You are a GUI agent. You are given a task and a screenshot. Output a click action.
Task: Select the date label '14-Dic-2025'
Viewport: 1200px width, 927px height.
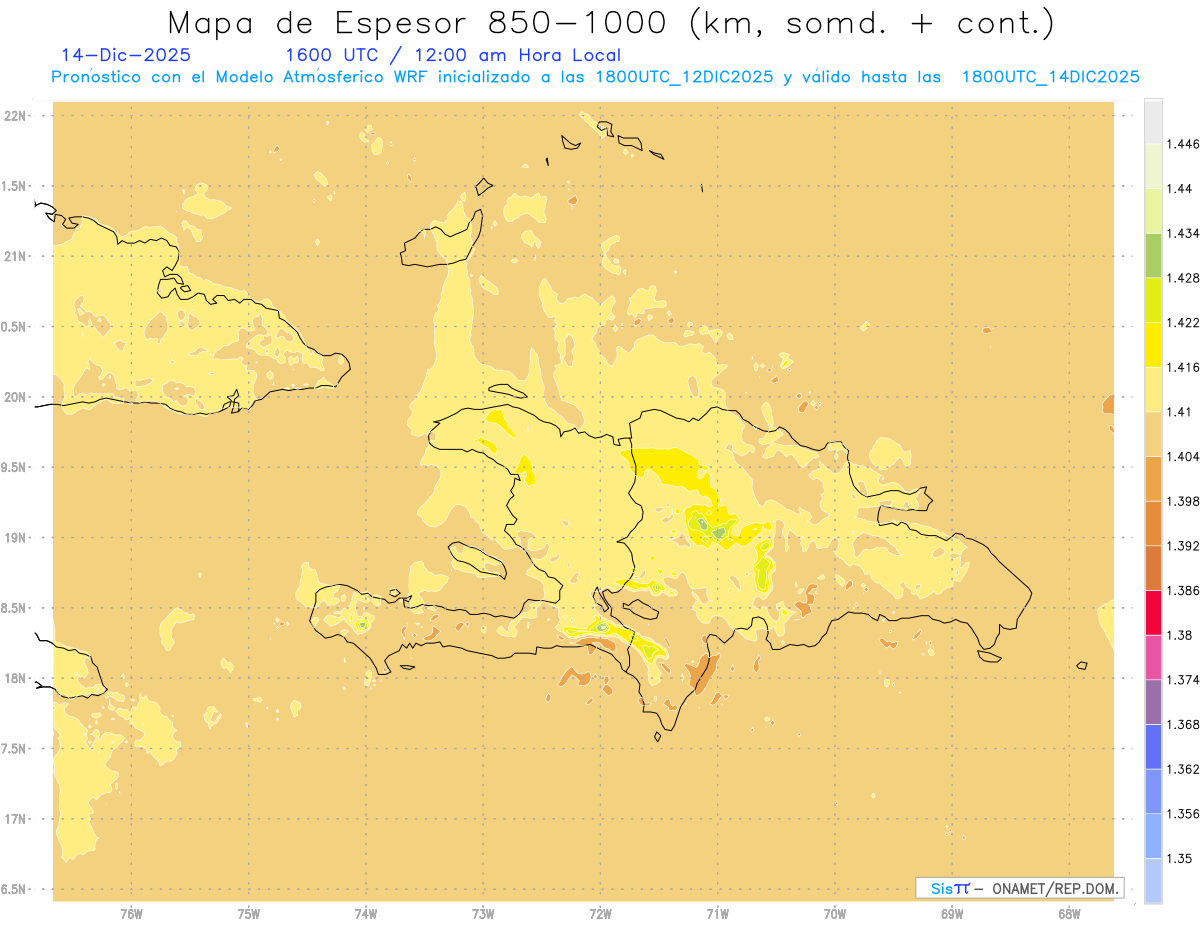(126, 55)
